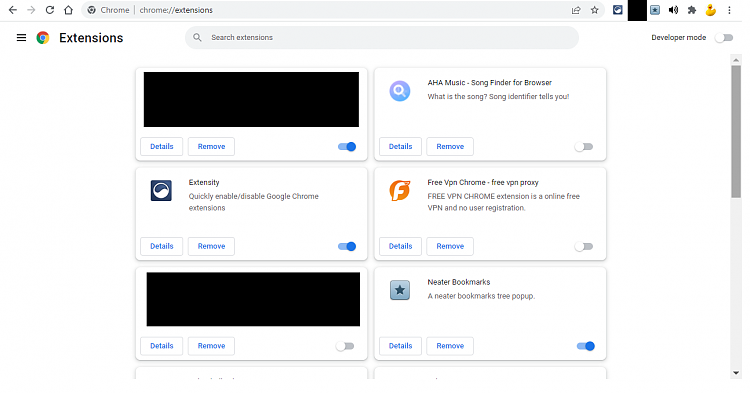Remove the AHA Music extension
Image resolution: width=750 pixels, height=393 pixels.
[x=450, y=146]
